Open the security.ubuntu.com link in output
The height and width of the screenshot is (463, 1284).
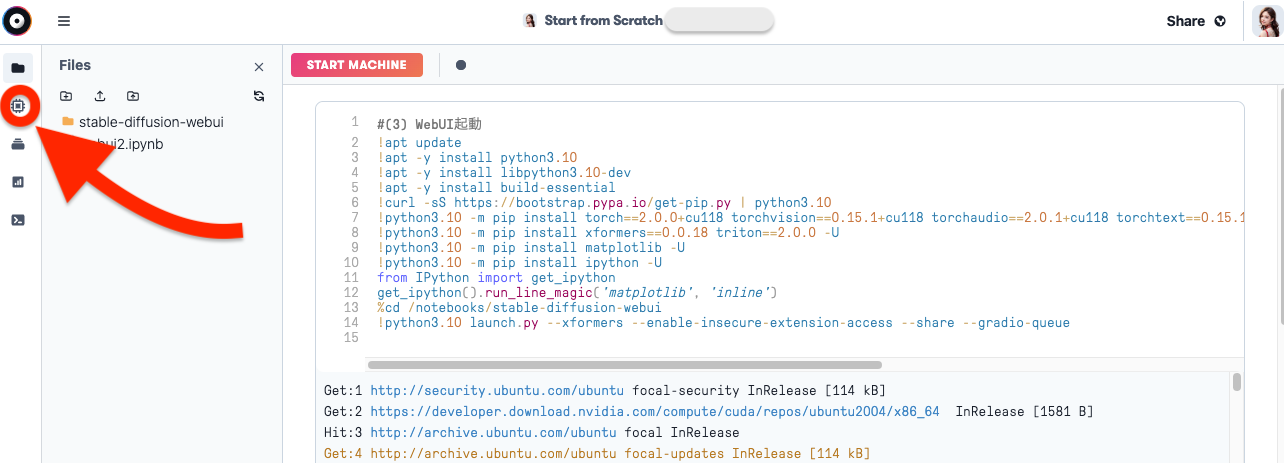pos(497,390)
